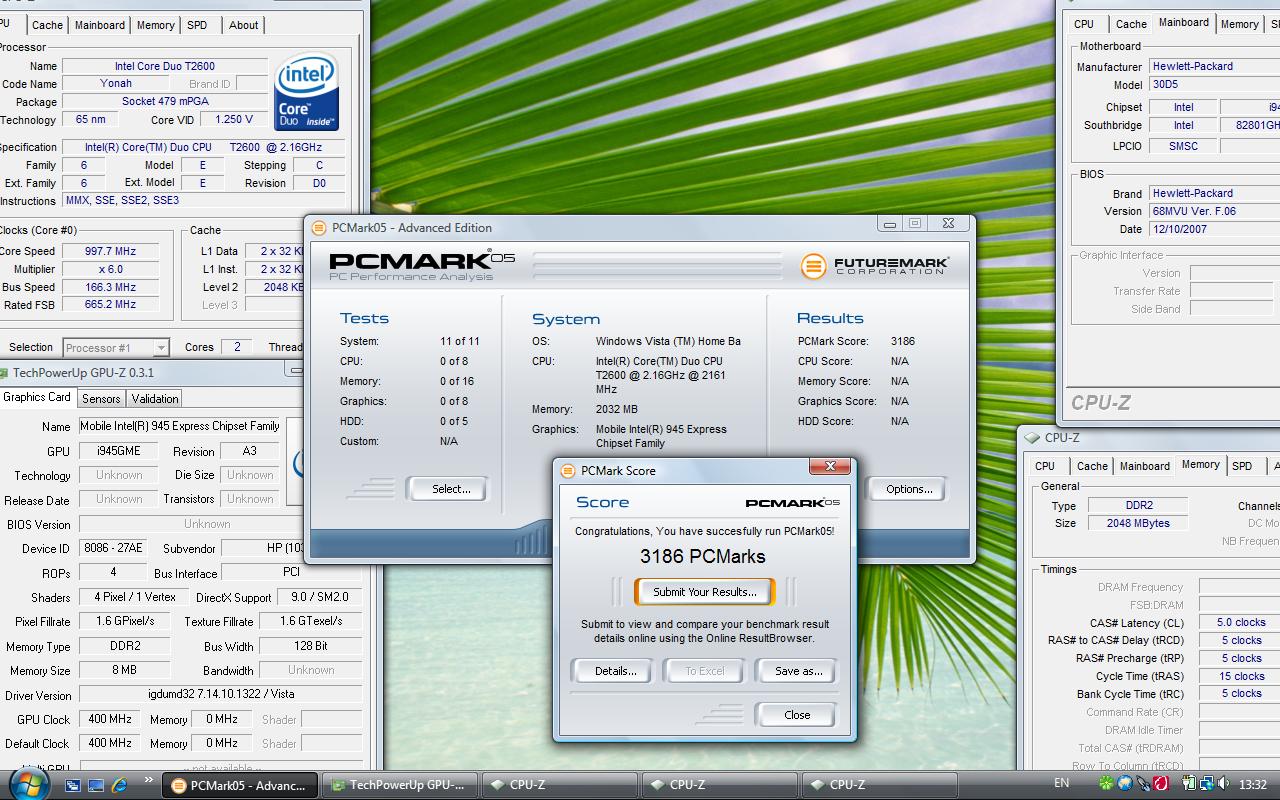Open Mainboard tab in processor CPU-Z window
Viewport: 1280px width, 800px height.
(x=100, y=25)
